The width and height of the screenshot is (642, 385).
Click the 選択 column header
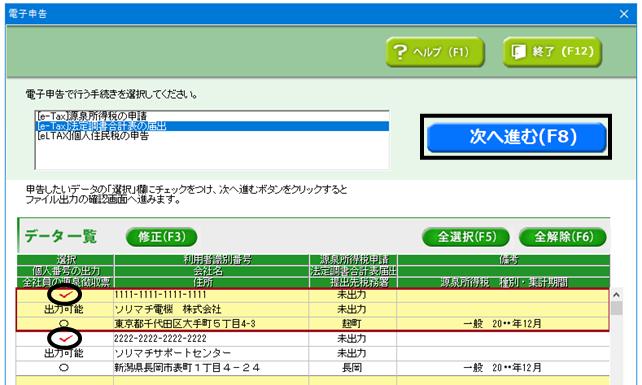[x=66, y=260]
